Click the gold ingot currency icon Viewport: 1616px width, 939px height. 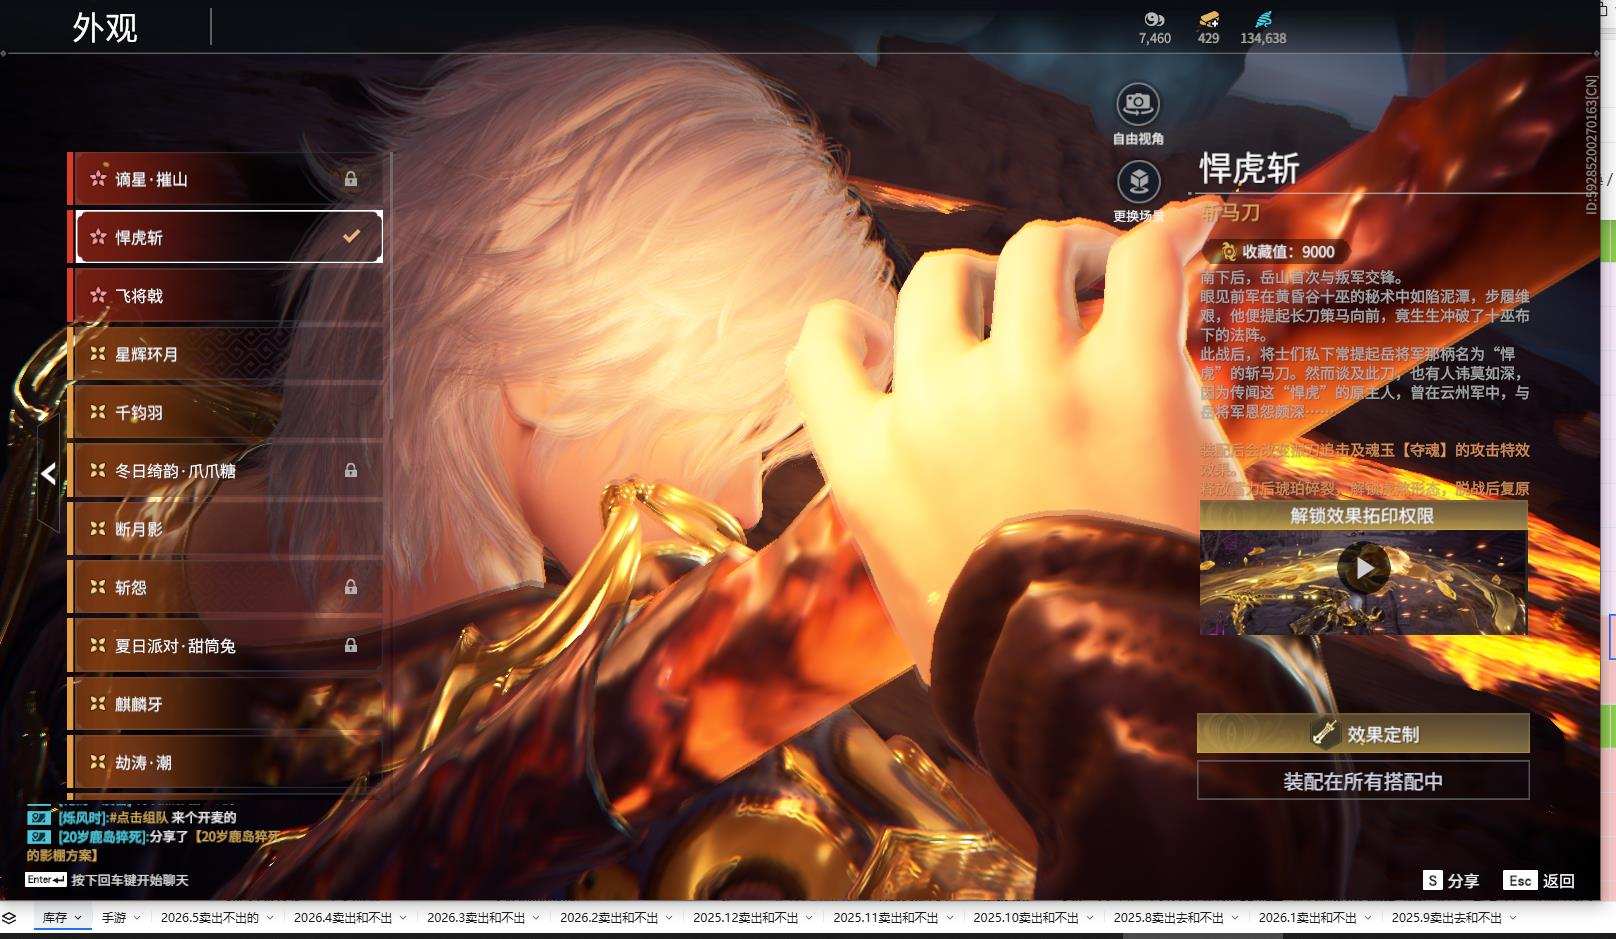click(1209, 19)
